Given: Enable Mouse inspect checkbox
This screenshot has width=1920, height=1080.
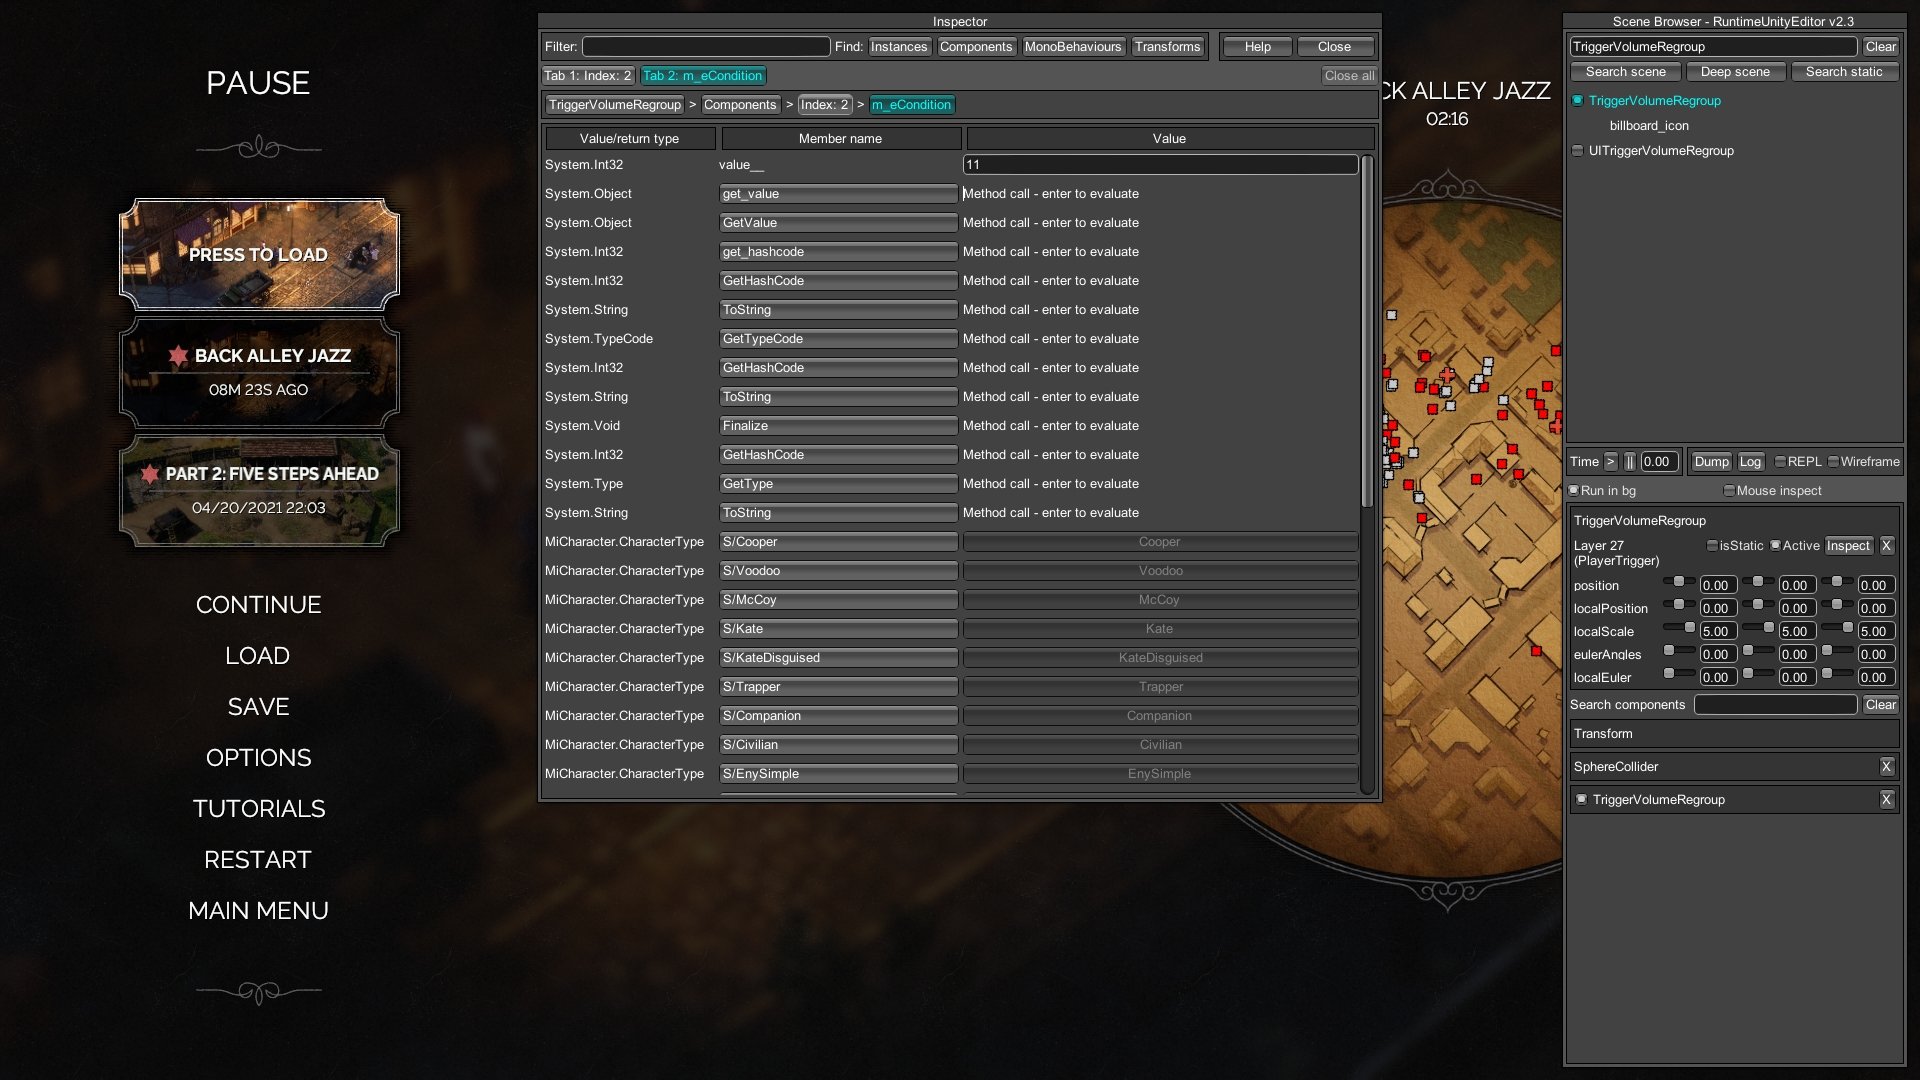Looking at the screenshot, I should point(1729,490).
